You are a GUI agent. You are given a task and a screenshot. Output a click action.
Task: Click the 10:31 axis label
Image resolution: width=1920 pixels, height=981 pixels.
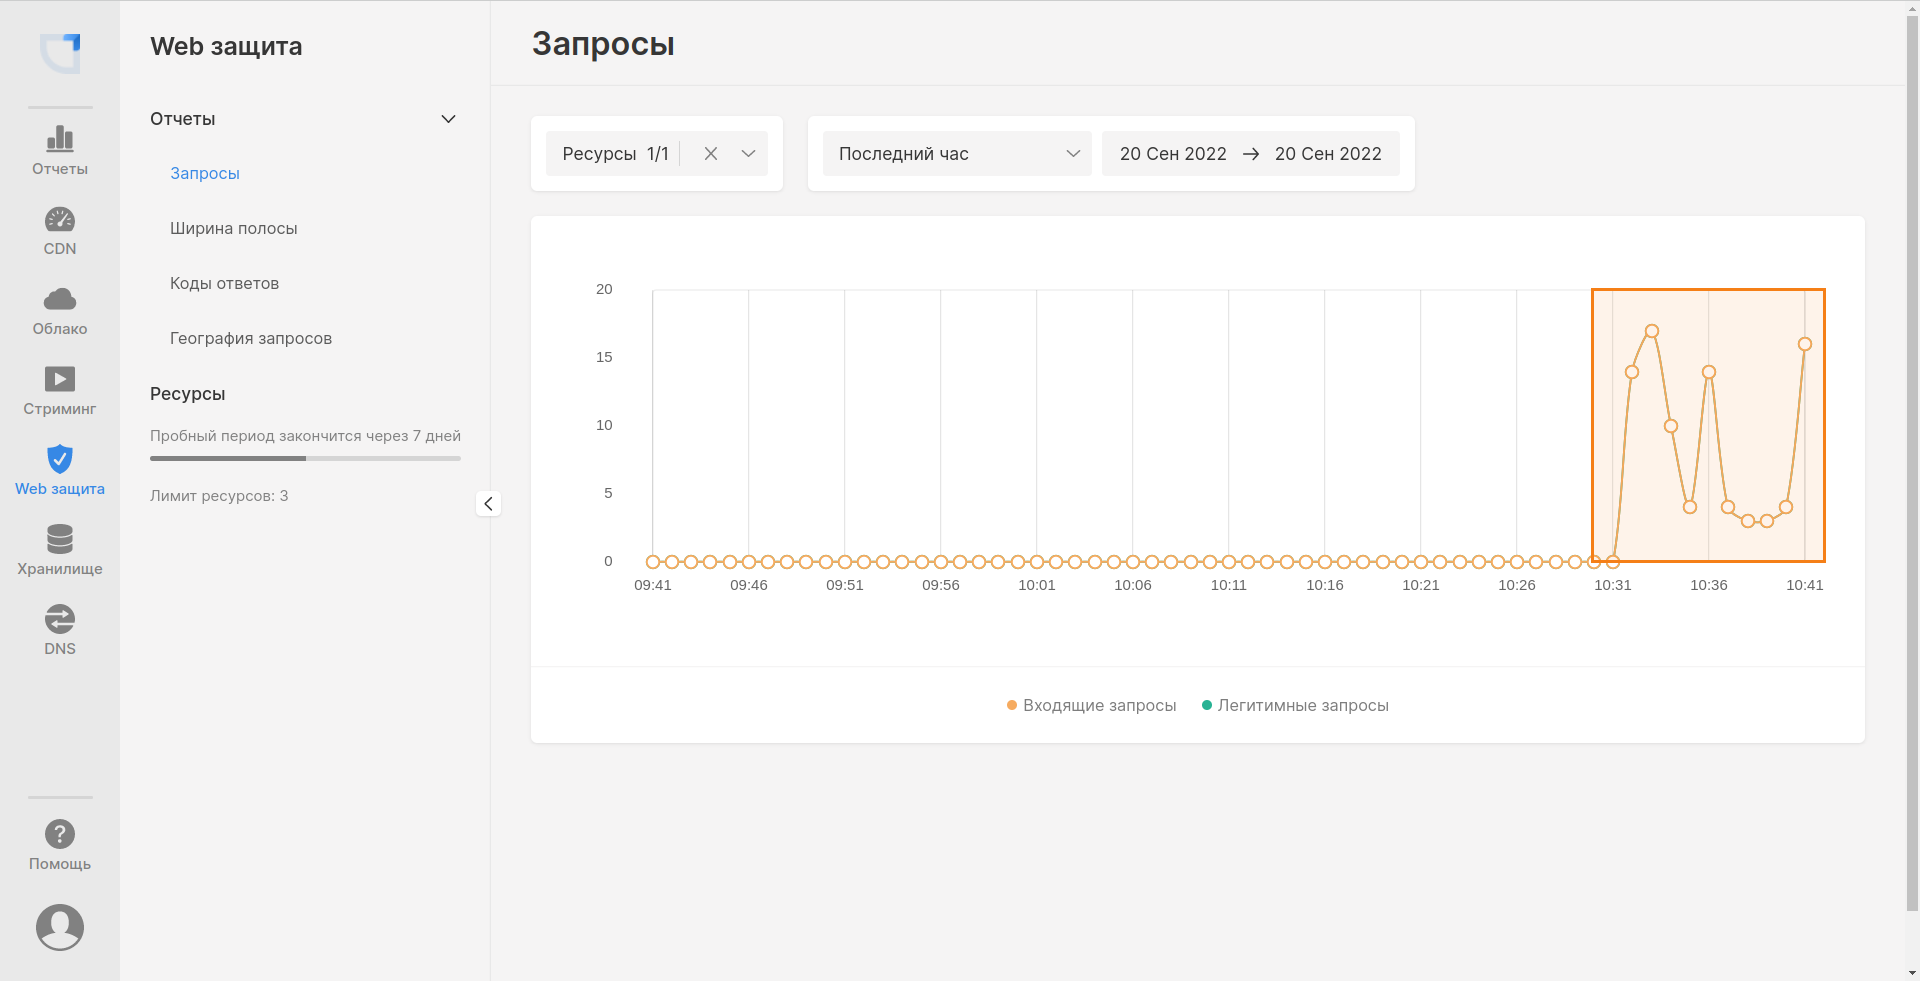click(1612, 585)
